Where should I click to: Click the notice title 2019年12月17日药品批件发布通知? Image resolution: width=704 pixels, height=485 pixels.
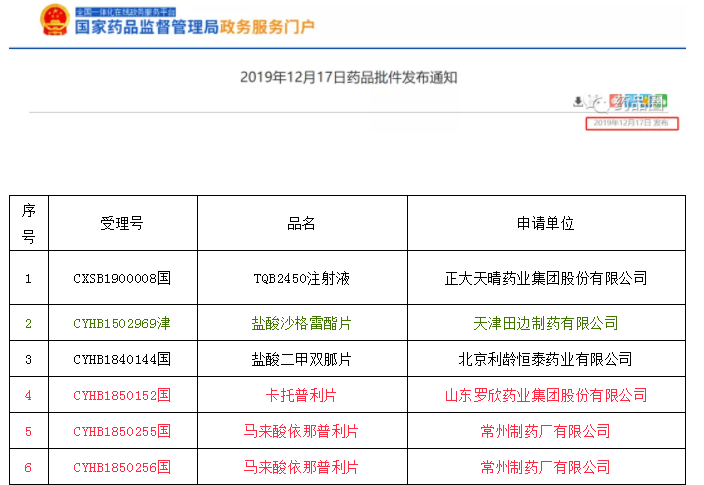coord(349,77)
